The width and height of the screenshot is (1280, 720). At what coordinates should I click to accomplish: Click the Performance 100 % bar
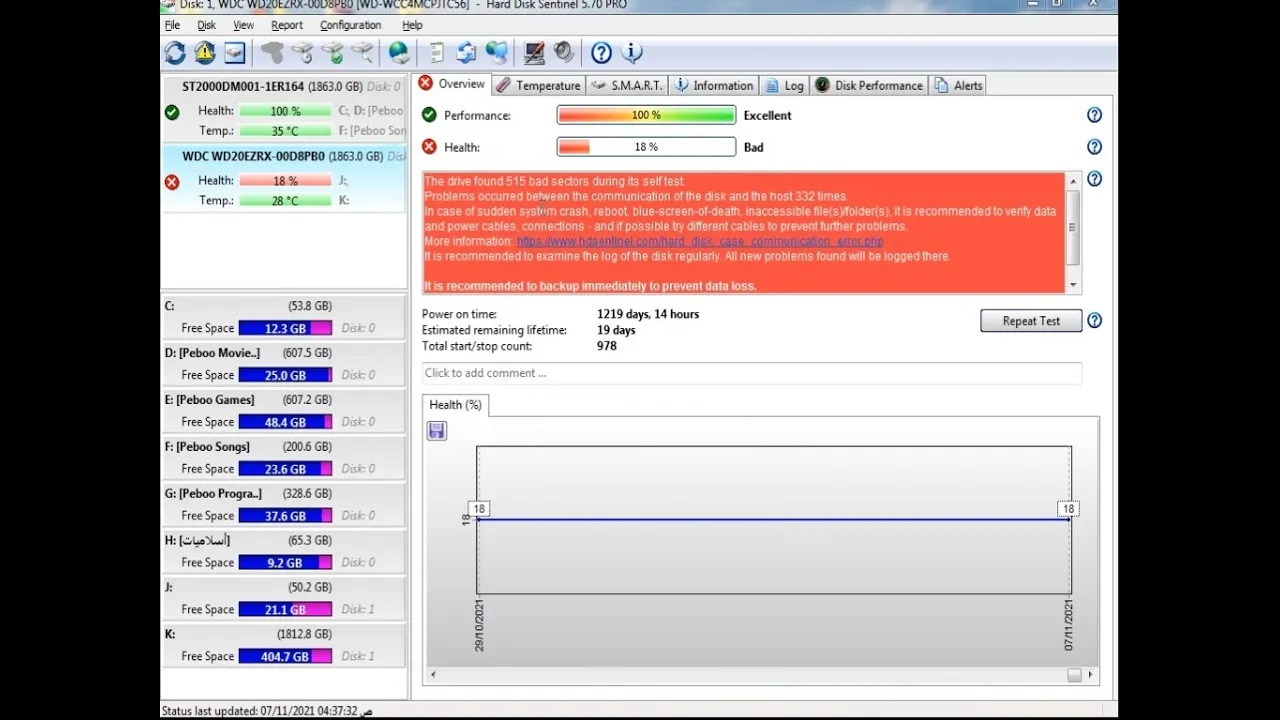point(646,115)
